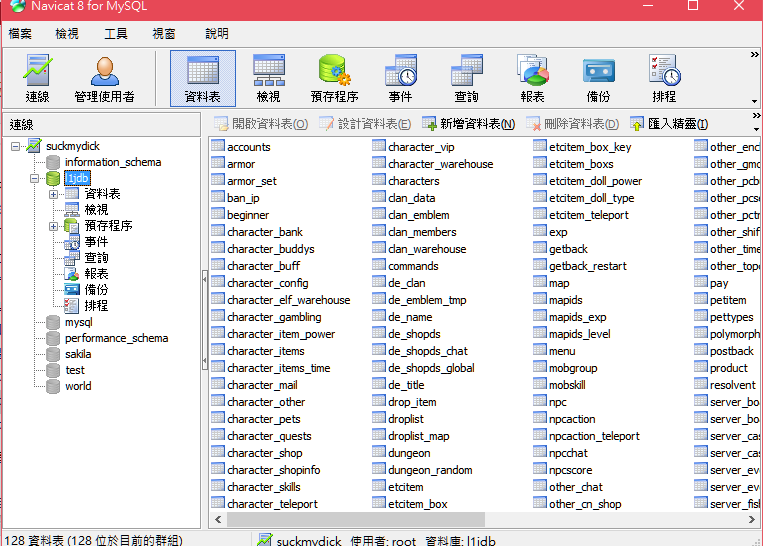Select information_schema database in tree

coord(113,162)
